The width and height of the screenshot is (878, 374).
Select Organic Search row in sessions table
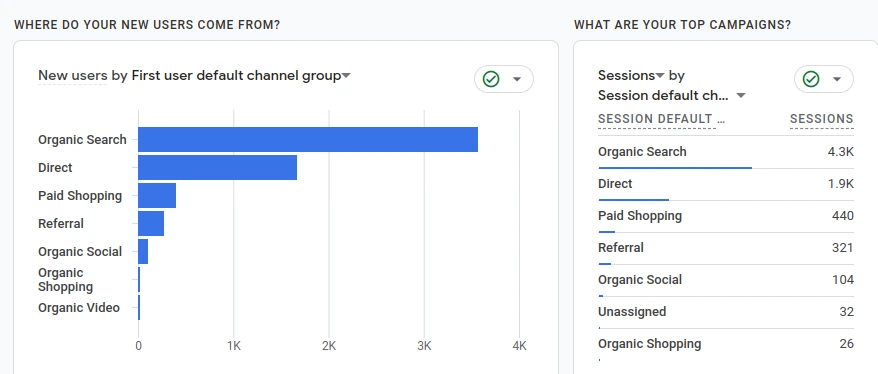point(726,152)
